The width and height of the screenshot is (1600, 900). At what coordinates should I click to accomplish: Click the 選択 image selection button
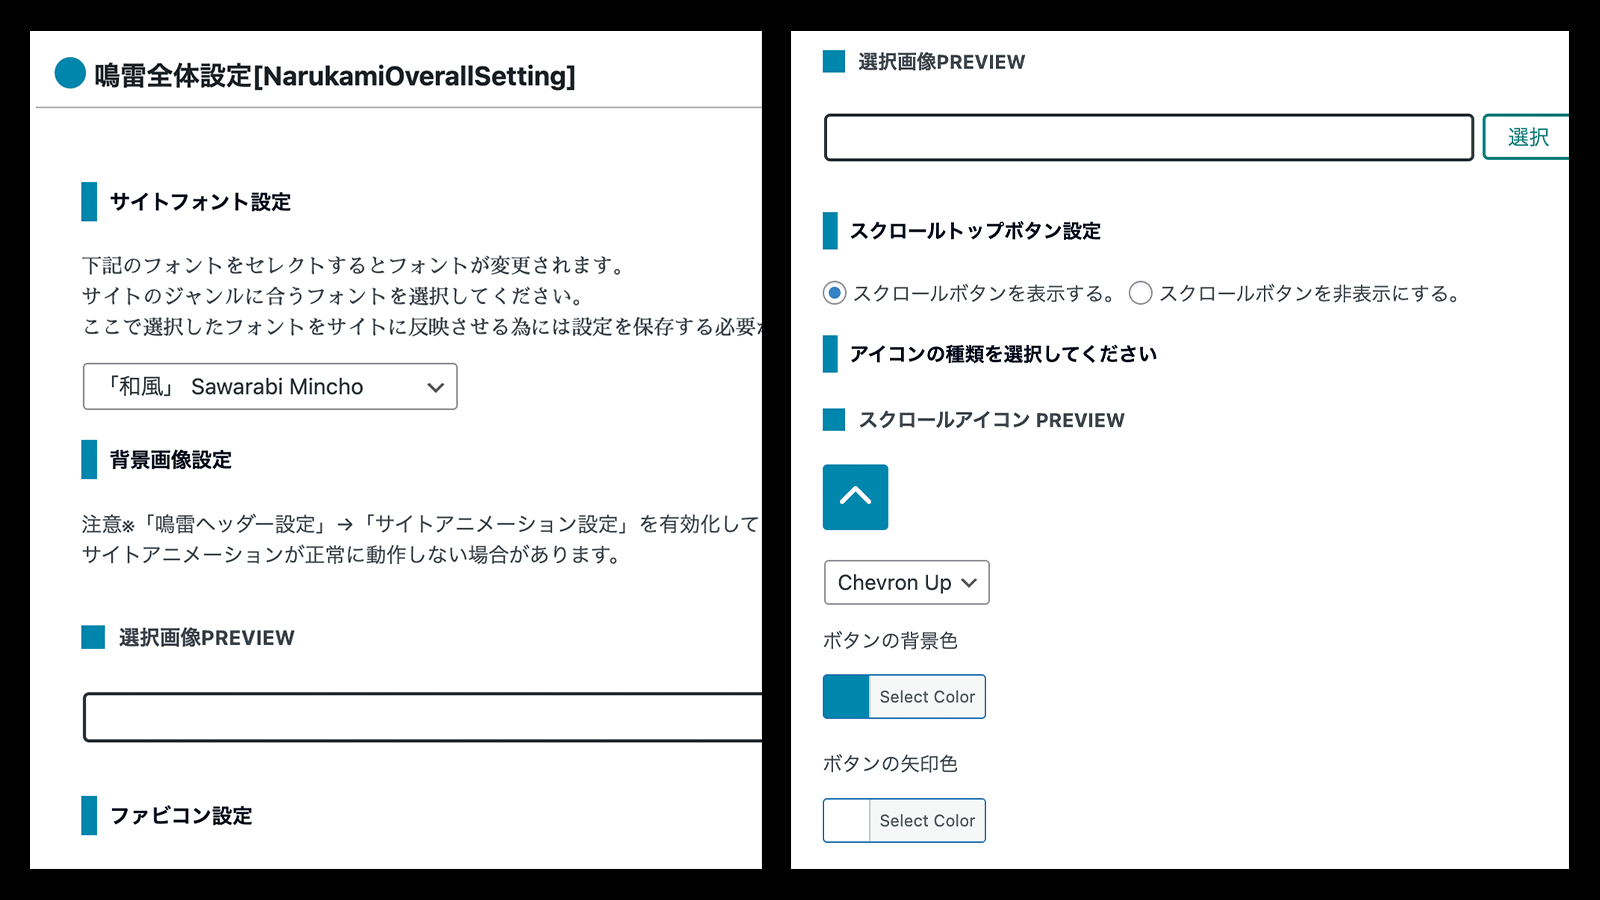click(1530, 137)
